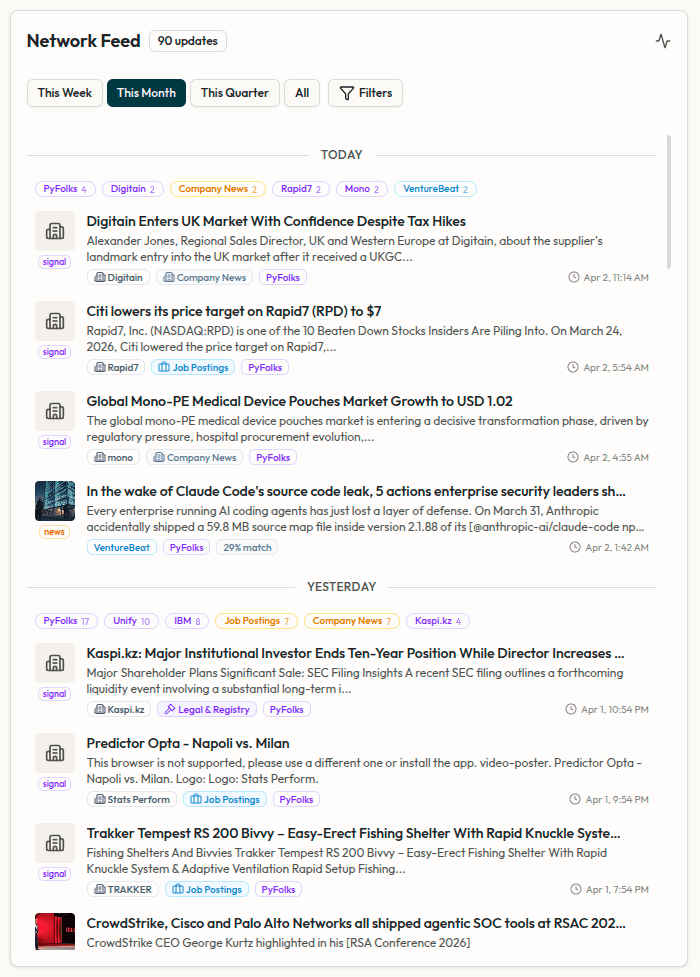Click the Legal & Registry tag
Viewport: 700px width, 977px height.
(x=207, y=710)
